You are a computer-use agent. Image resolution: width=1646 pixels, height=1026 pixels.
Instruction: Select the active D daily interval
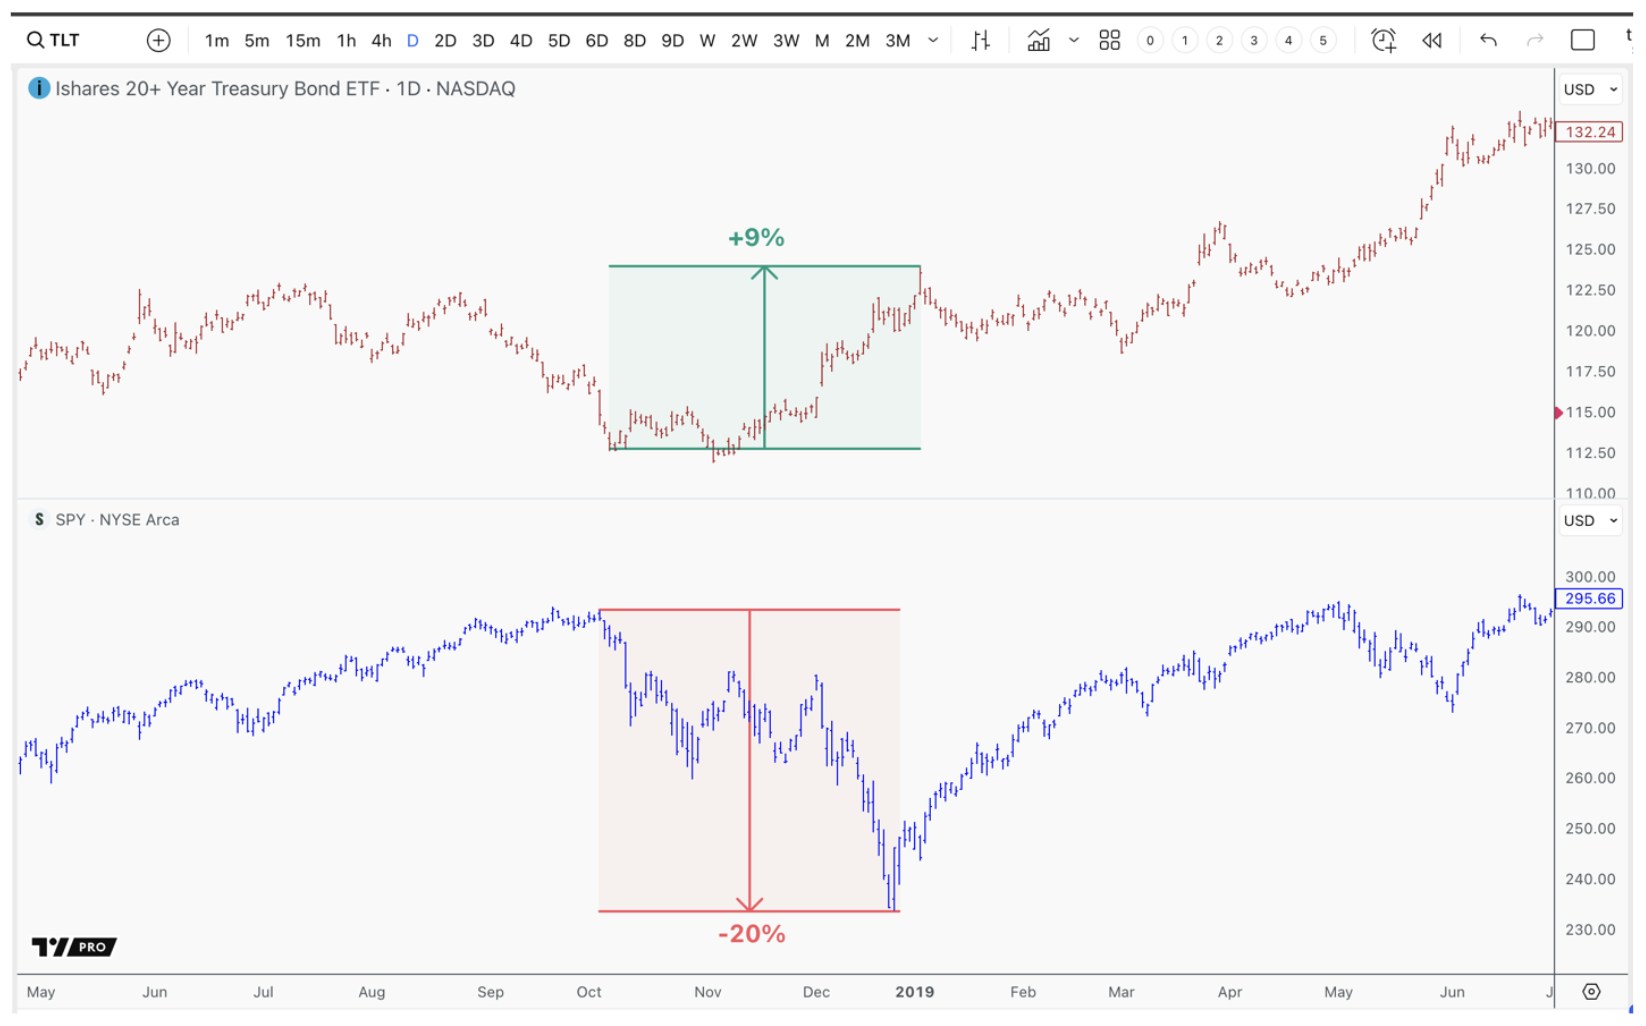pyautogui.click(x=411, y=40)
